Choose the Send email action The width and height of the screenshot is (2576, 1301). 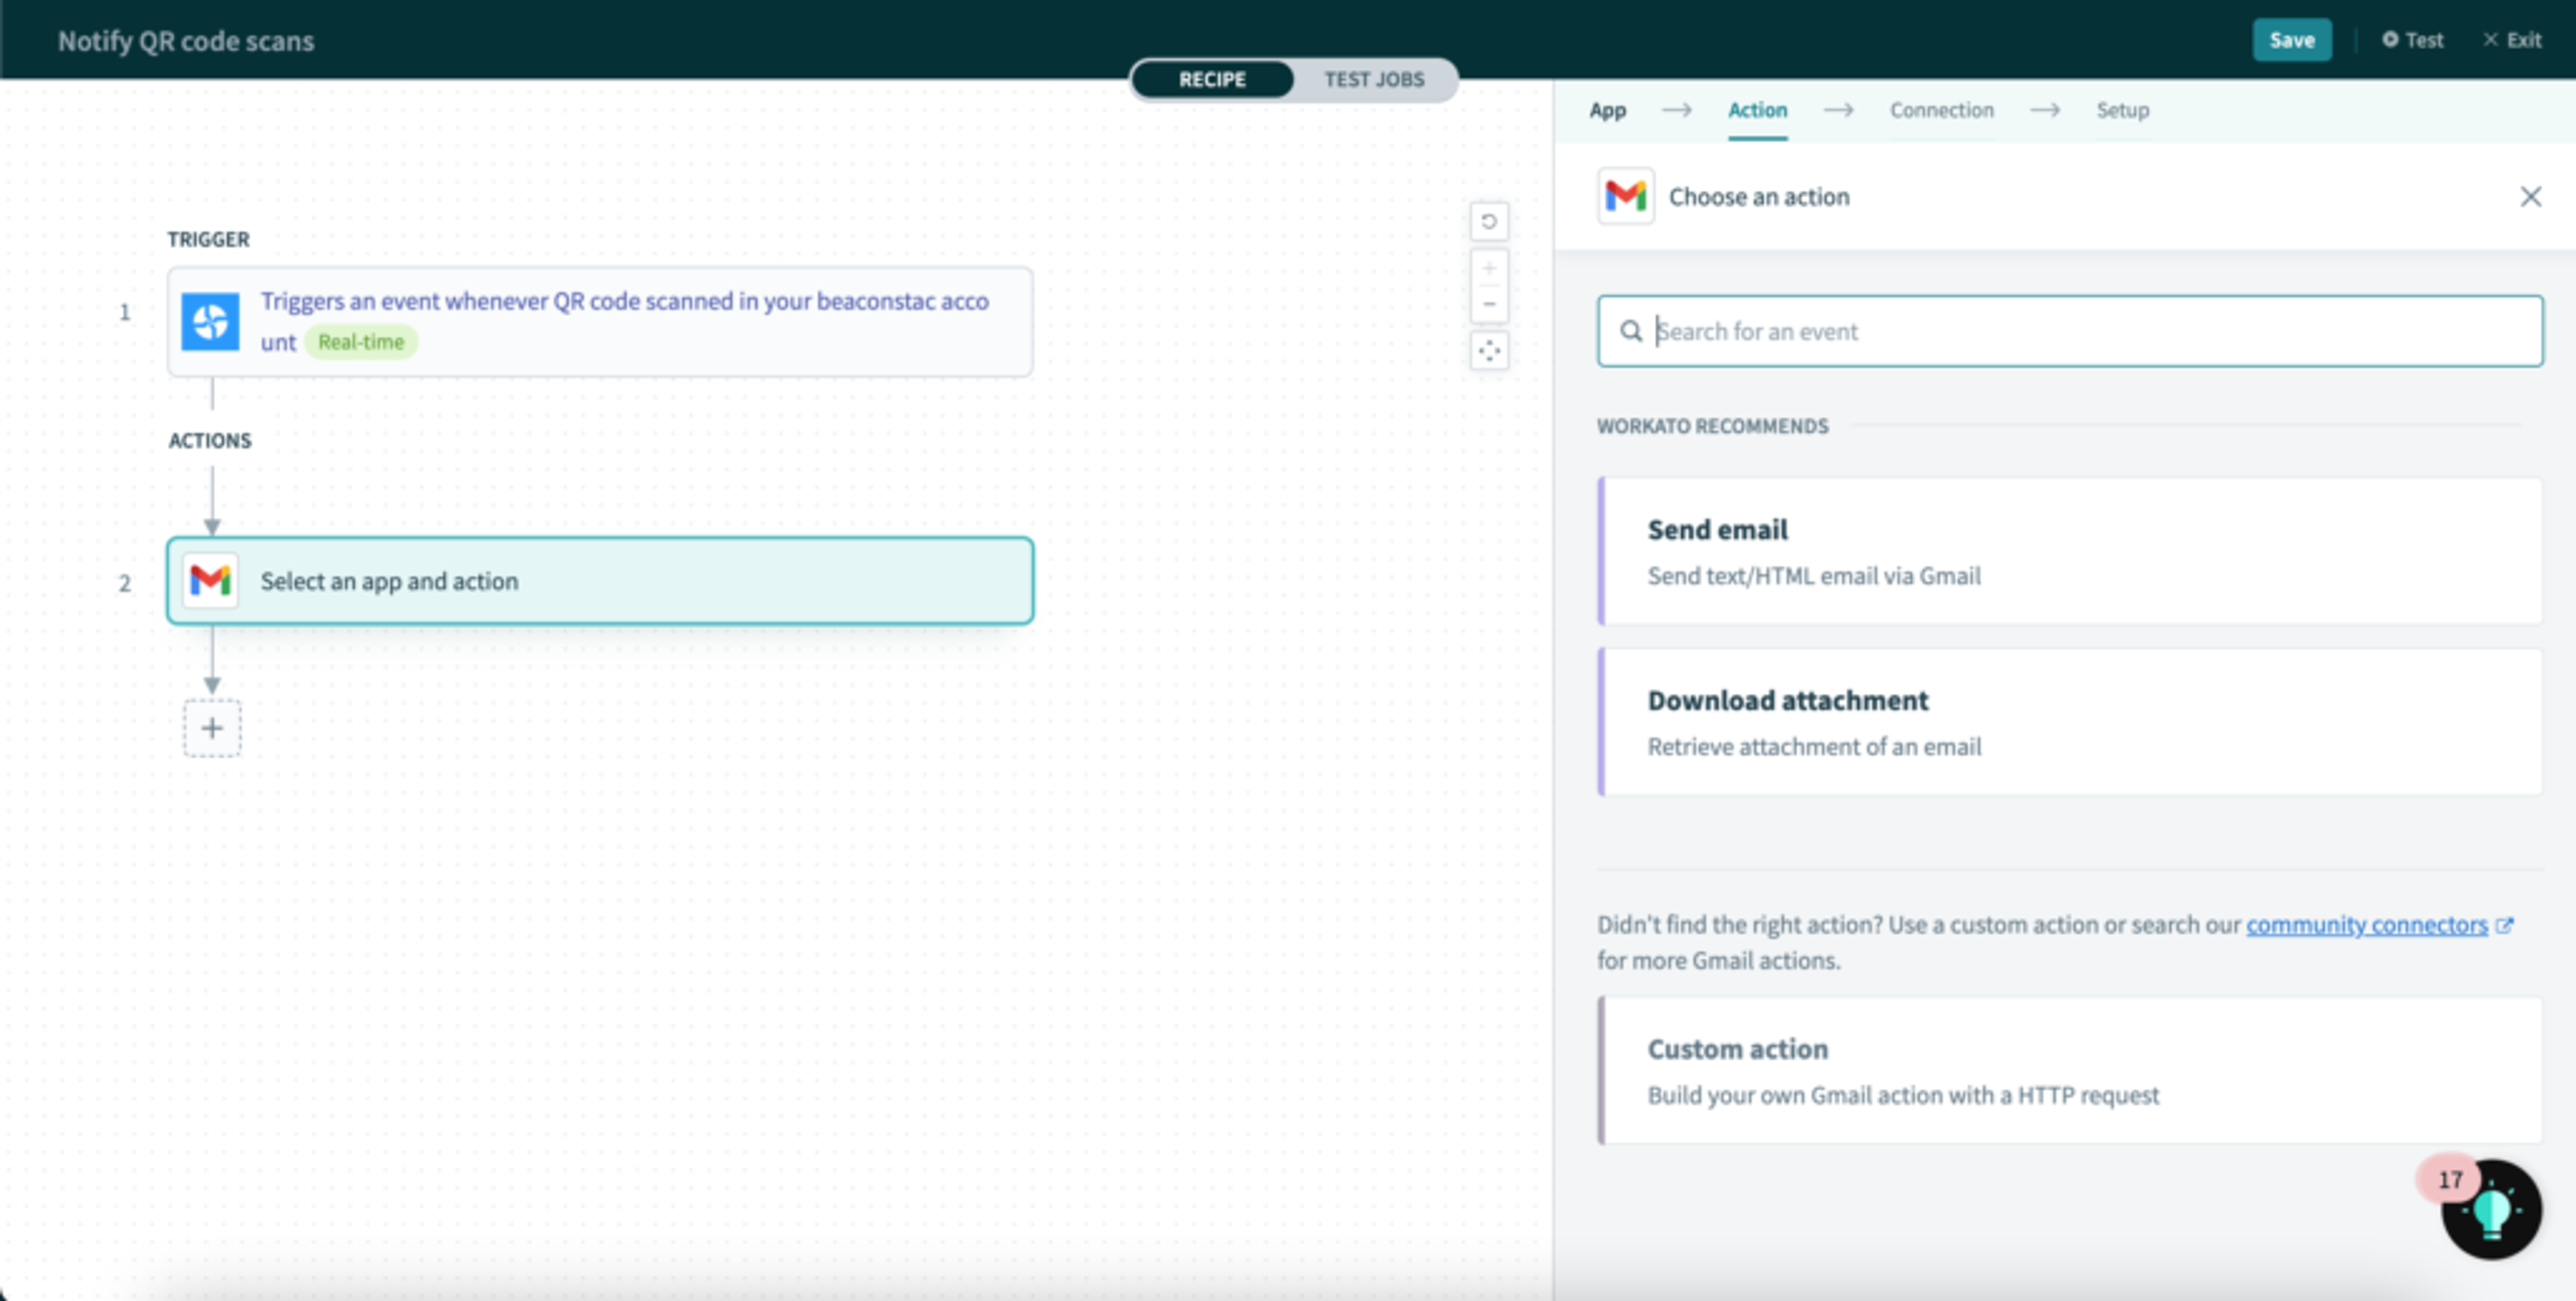pos(2070,551)
